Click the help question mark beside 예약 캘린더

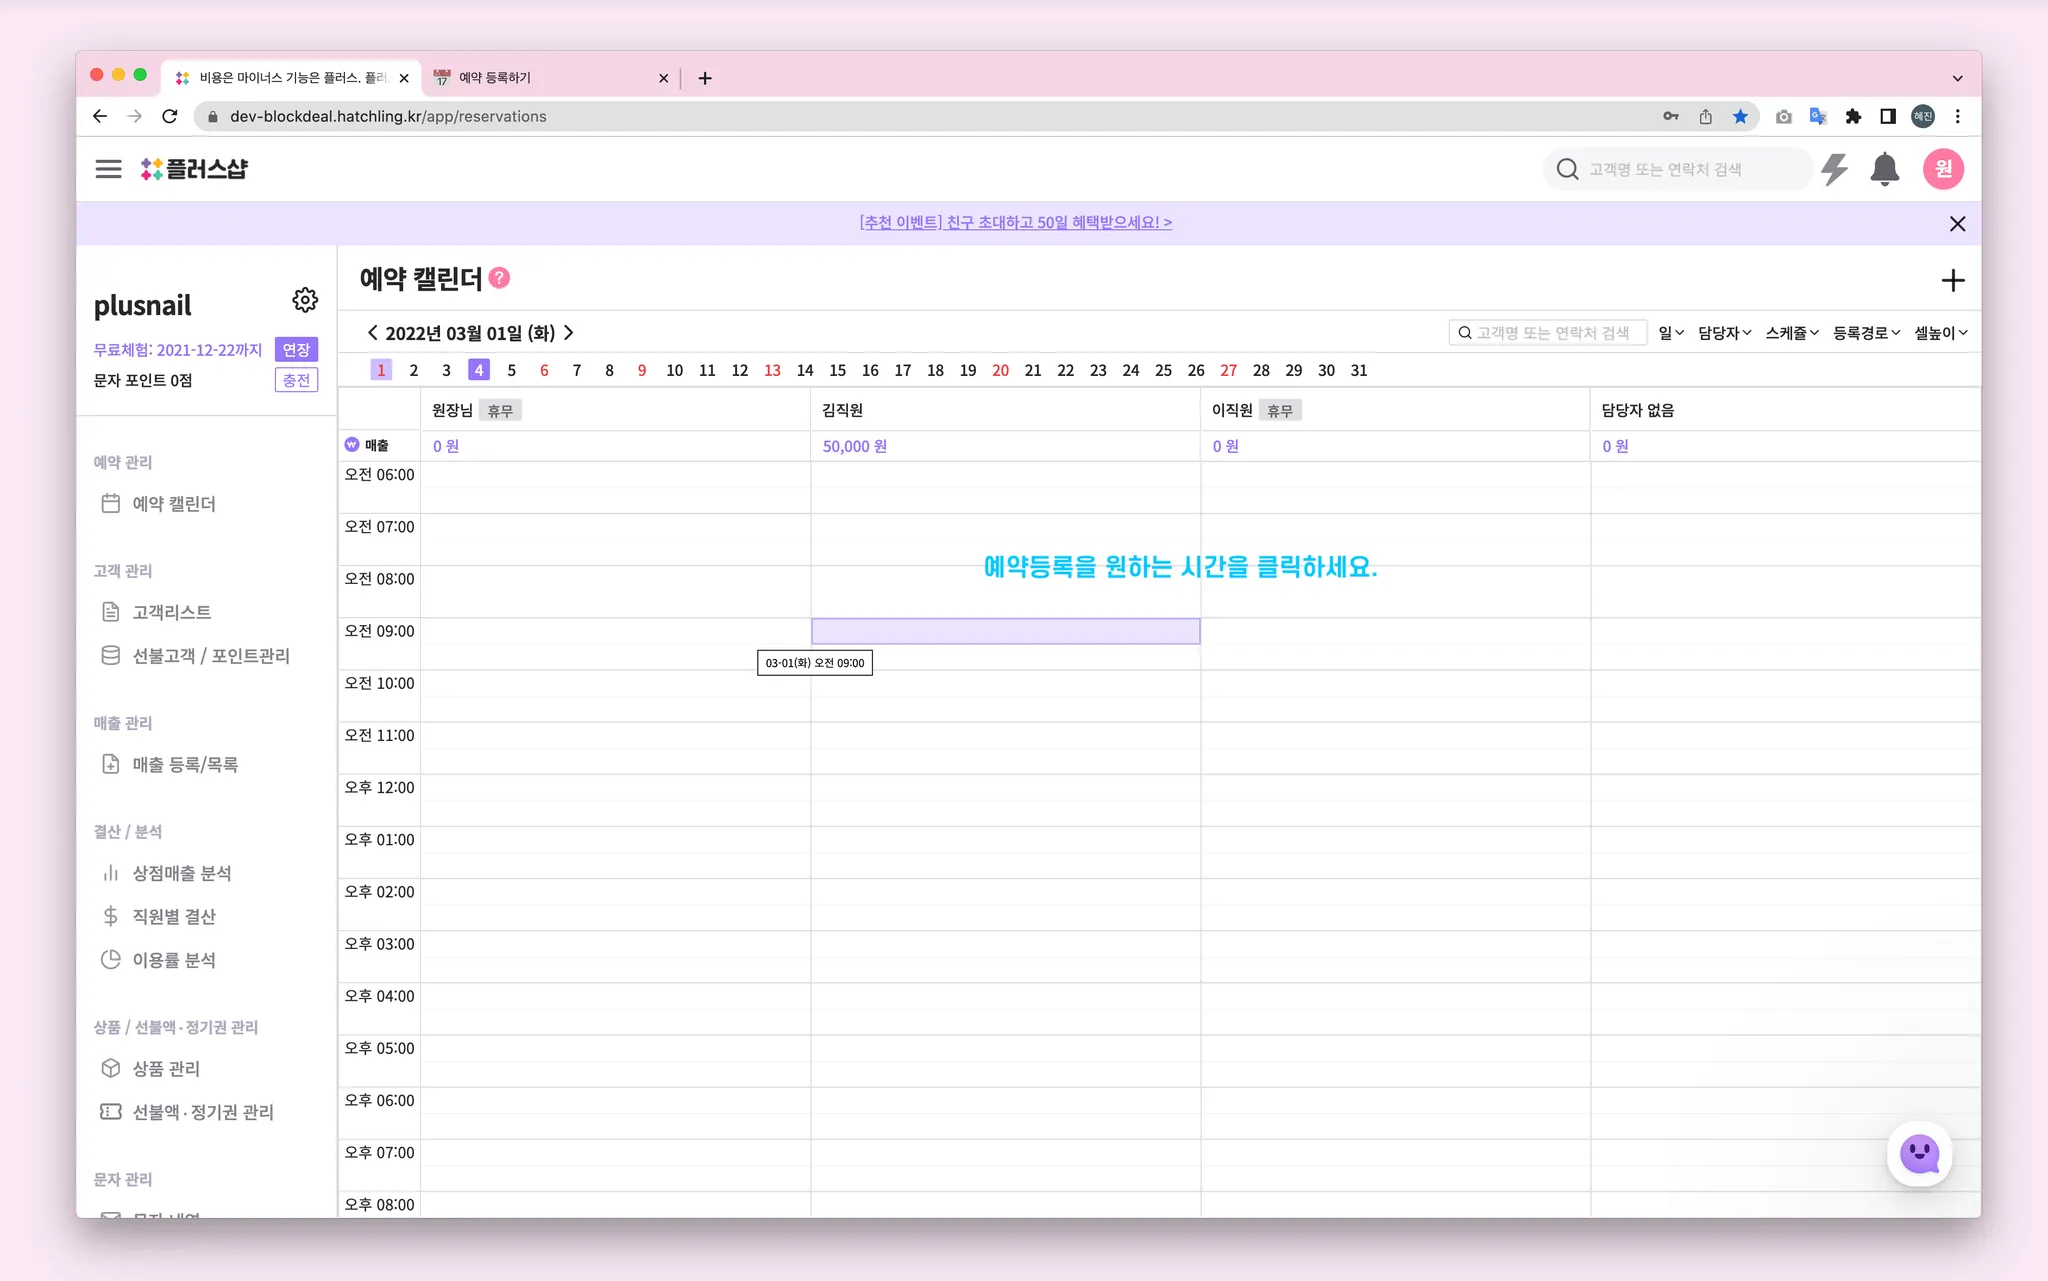coord(500,278)
